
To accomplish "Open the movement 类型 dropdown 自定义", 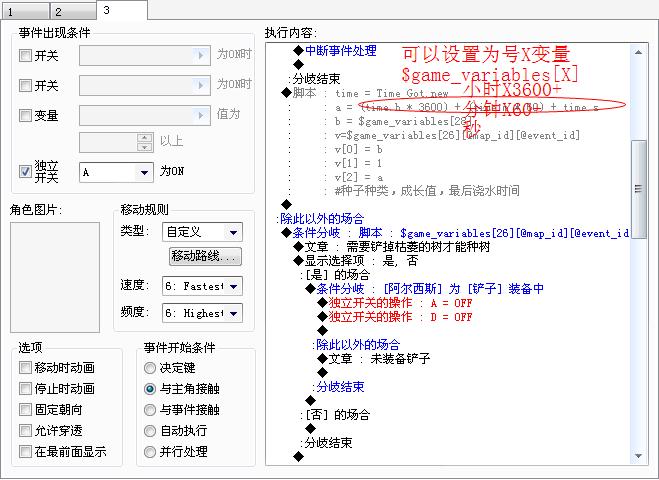I will 202,232.
